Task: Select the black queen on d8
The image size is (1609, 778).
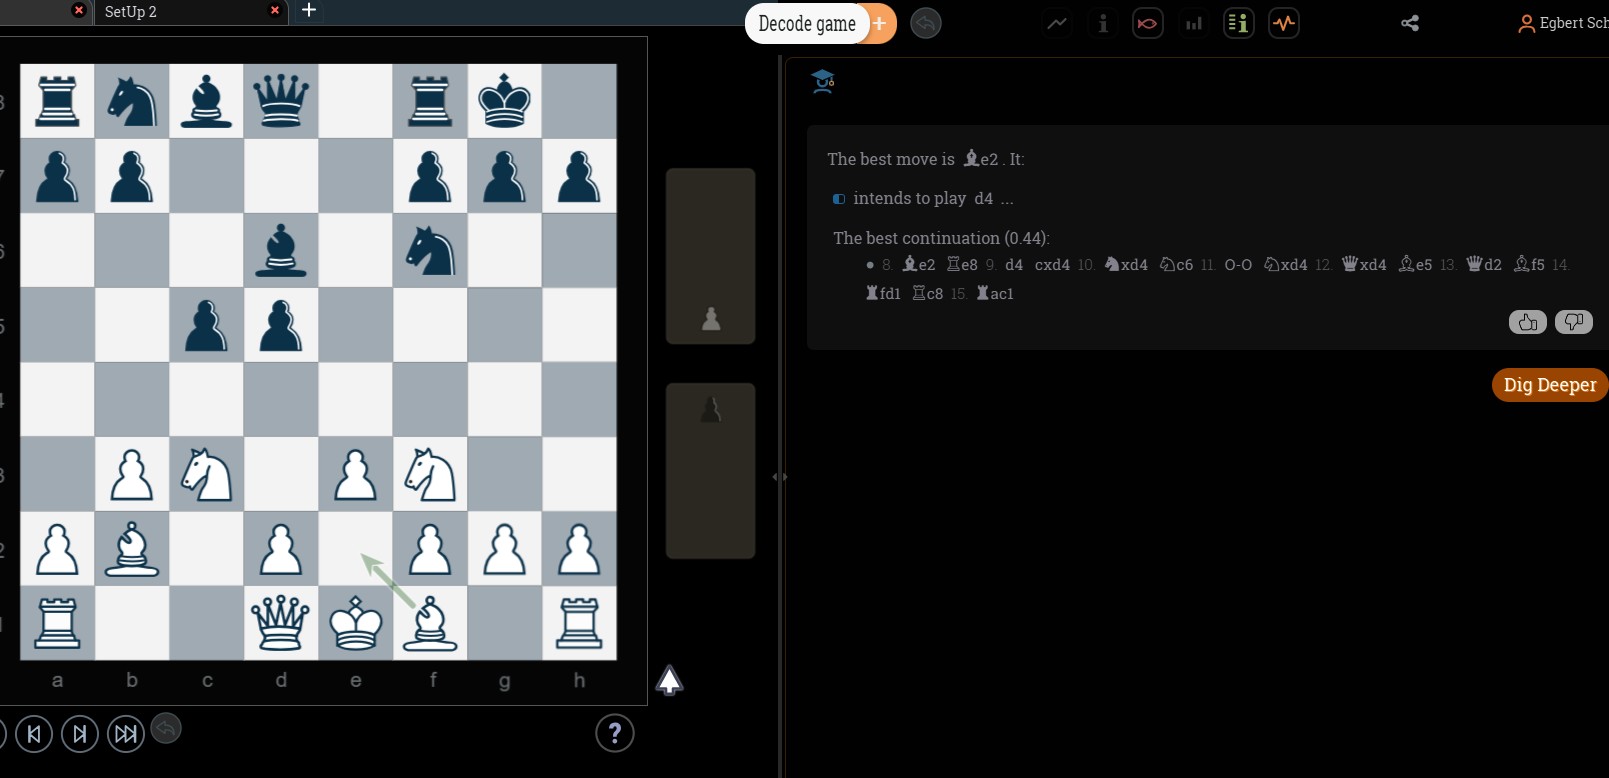Action: [x=281, y=101]
